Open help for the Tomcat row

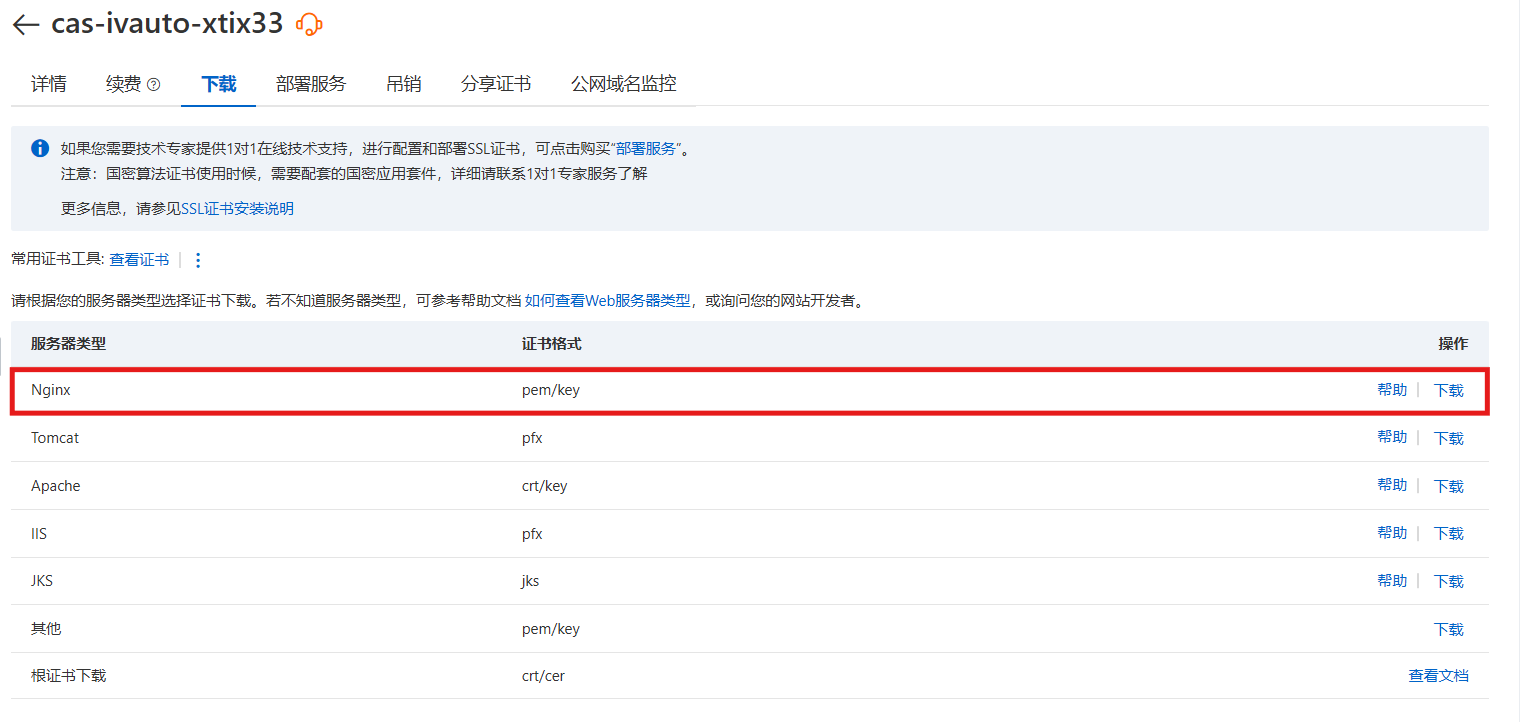pyautogui.click(x=1391, y=438)
